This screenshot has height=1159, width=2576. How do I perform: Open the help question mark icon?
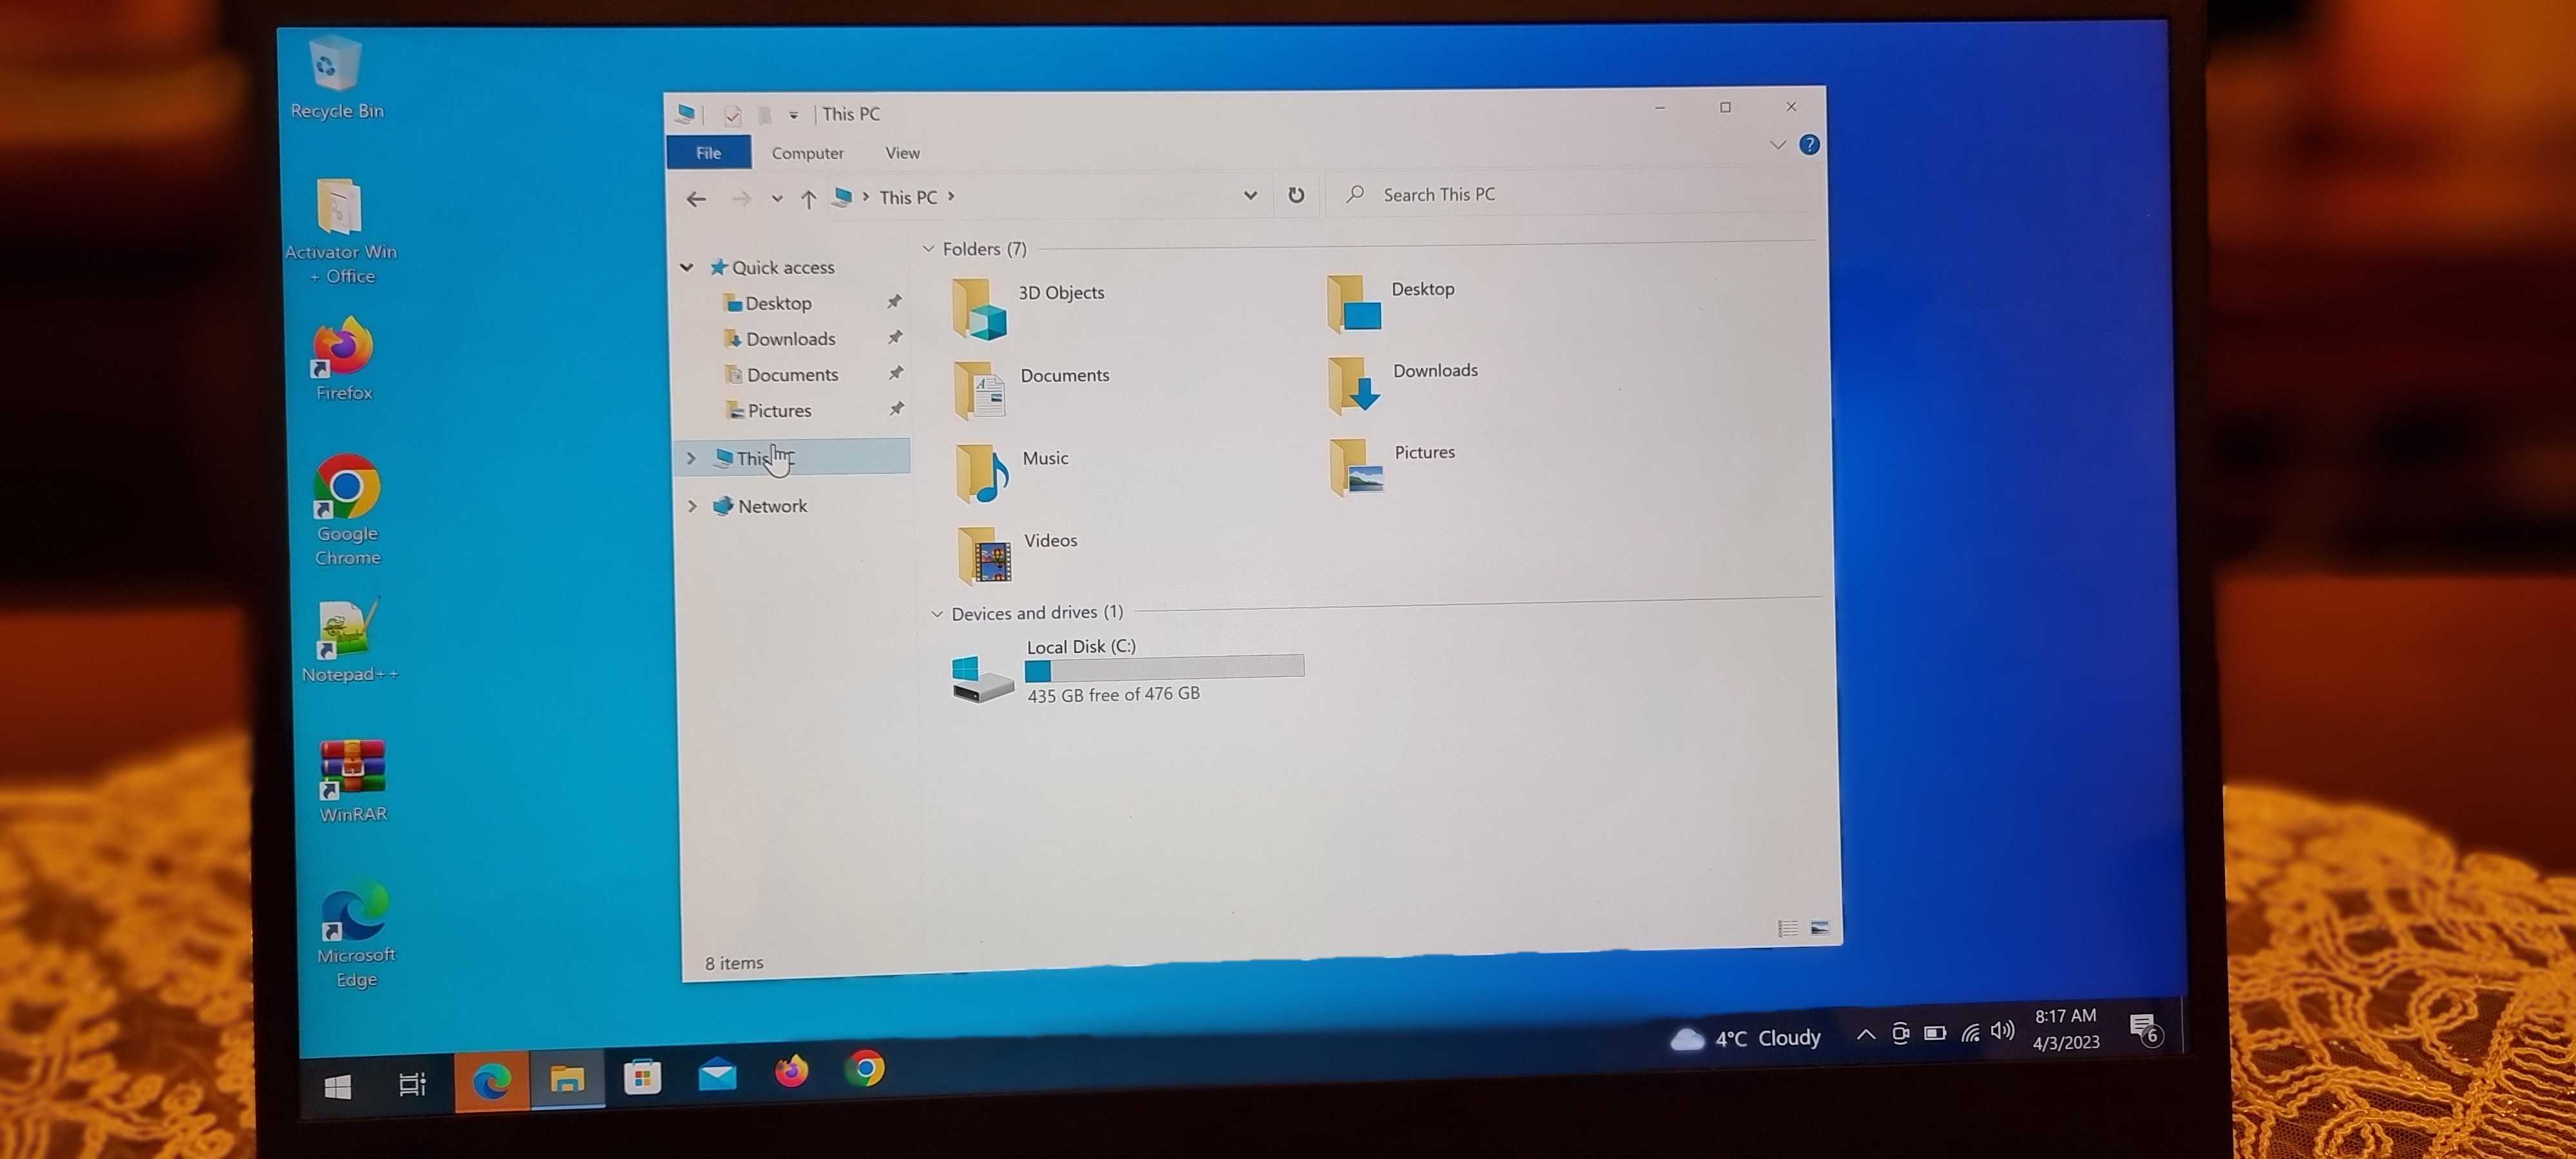(1809, 145)
